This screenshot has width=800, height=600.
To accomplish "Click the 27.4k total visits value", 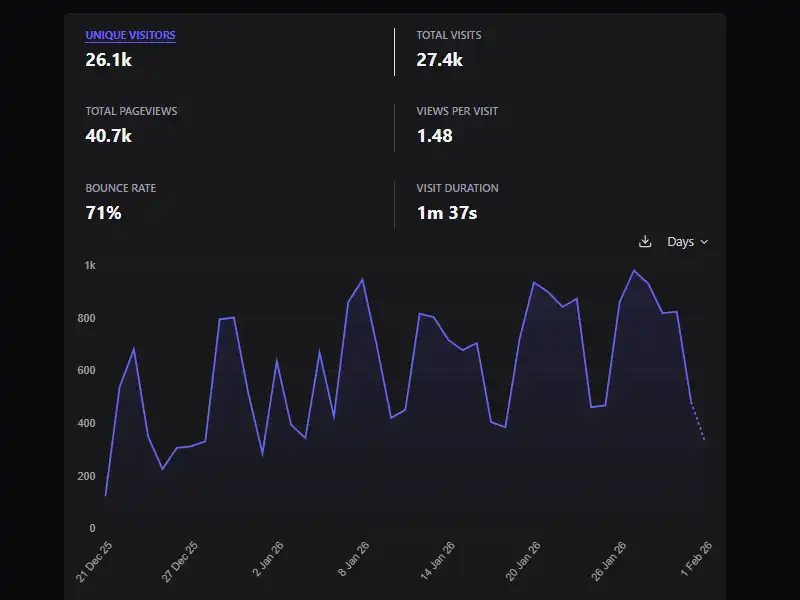I will click(x=438, y=59).
